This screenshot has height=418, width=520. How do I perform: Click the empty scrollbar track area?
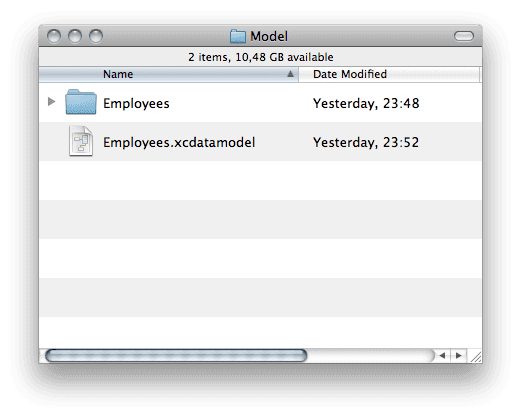(370, 355)
